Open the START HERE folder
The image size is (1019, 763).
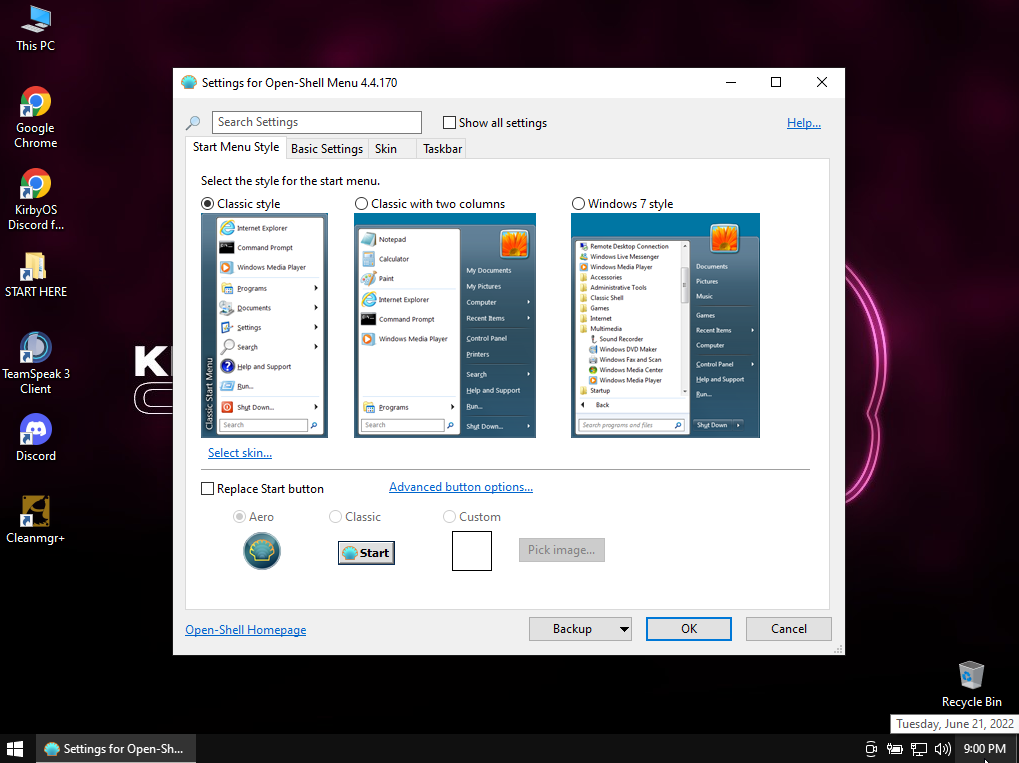36,274
